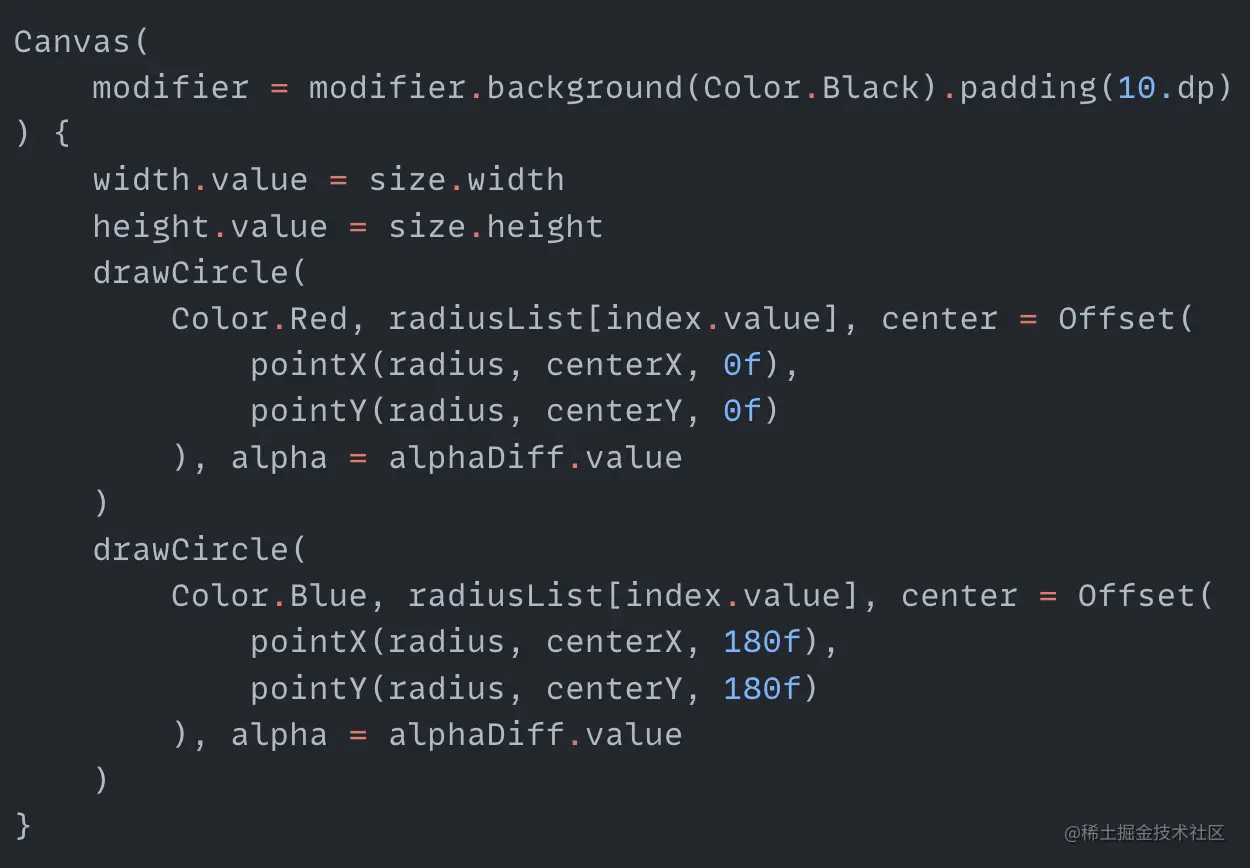Click the 180f argument in pointY
The height and width of the screenshot is (868, 1250).
763,688
